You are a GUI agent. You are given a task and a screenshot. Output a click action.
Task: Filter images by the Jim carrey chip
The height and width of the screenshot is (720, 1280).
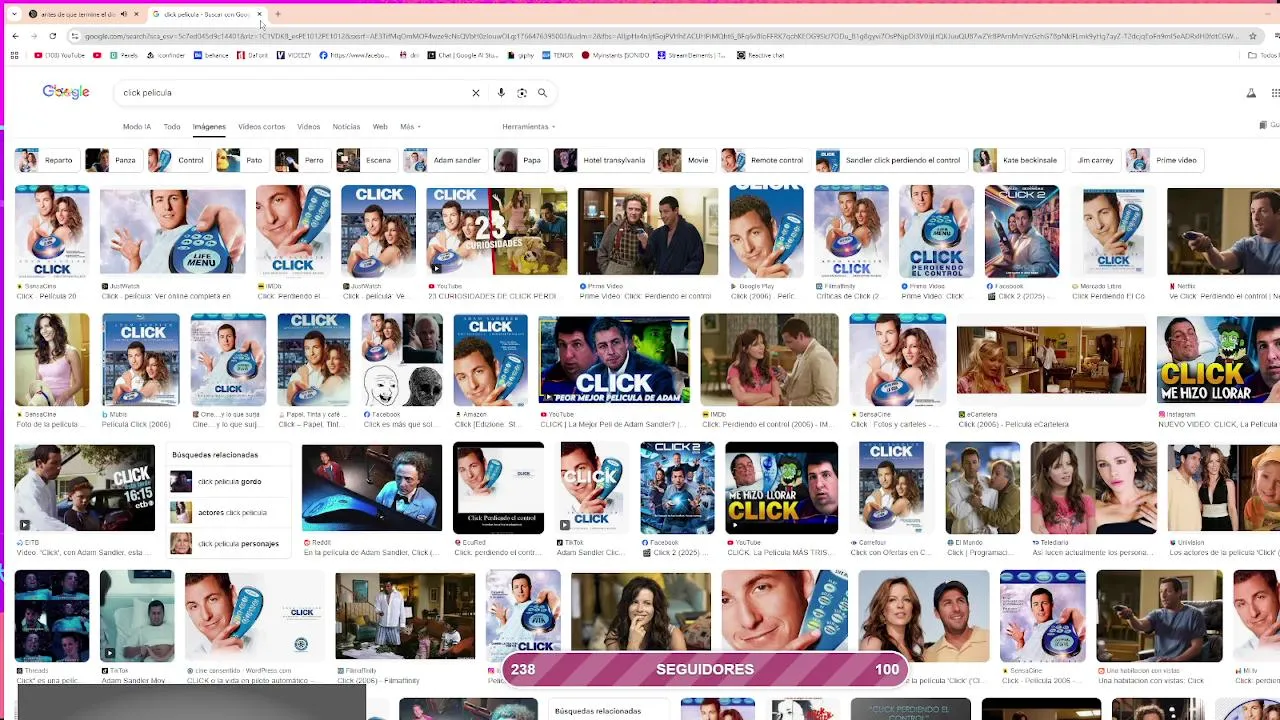1095,160
